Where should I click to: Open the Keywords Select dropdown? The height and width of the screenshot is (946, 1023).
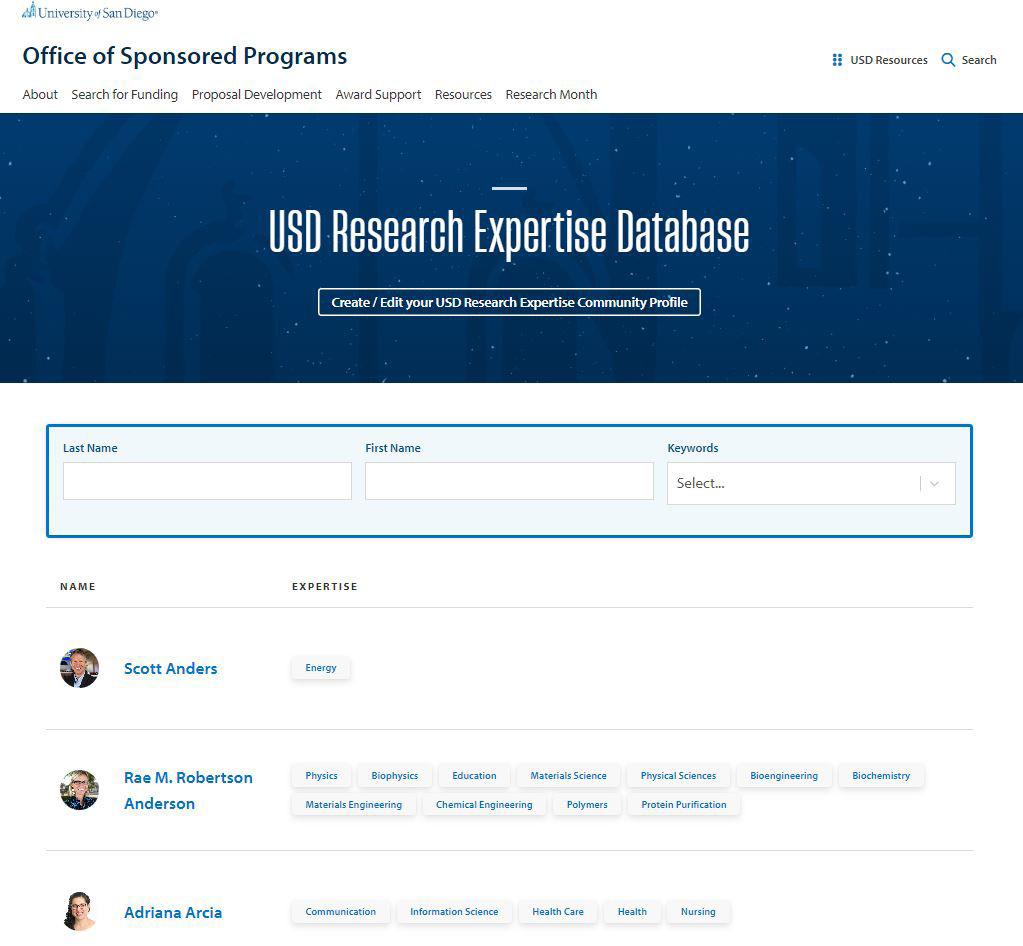[x=811, y=483]
